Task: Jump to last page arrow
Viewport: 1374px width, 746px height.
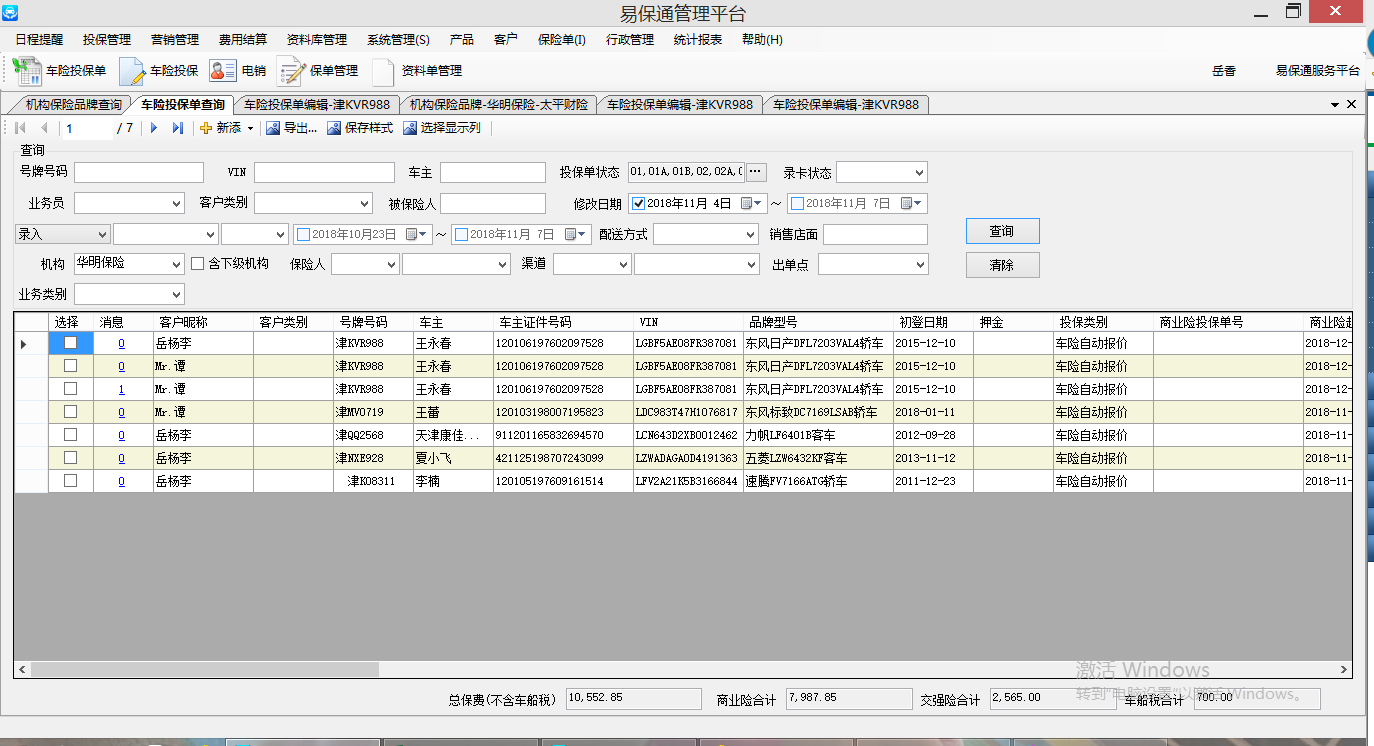Action: coord(178,128)
